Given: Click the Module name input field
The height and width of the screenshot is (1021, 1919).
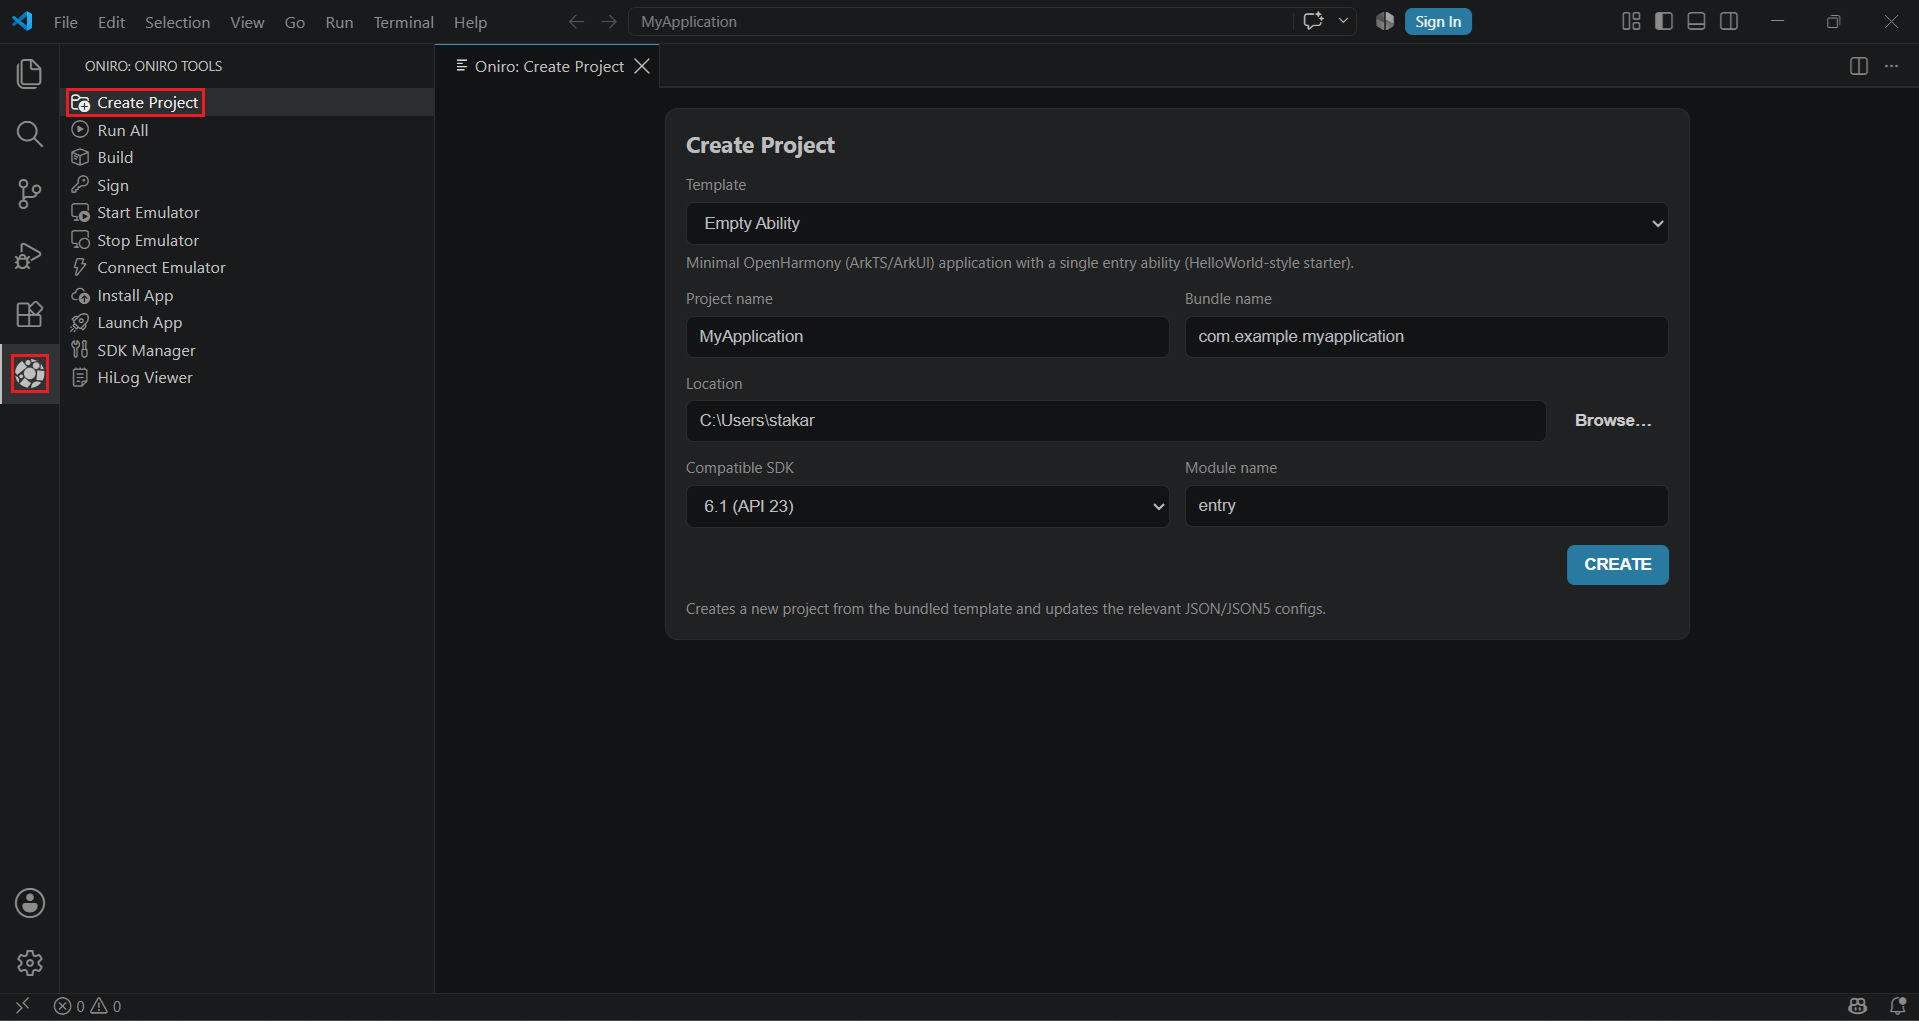Looking at the screenshot, I should 1426,506.
